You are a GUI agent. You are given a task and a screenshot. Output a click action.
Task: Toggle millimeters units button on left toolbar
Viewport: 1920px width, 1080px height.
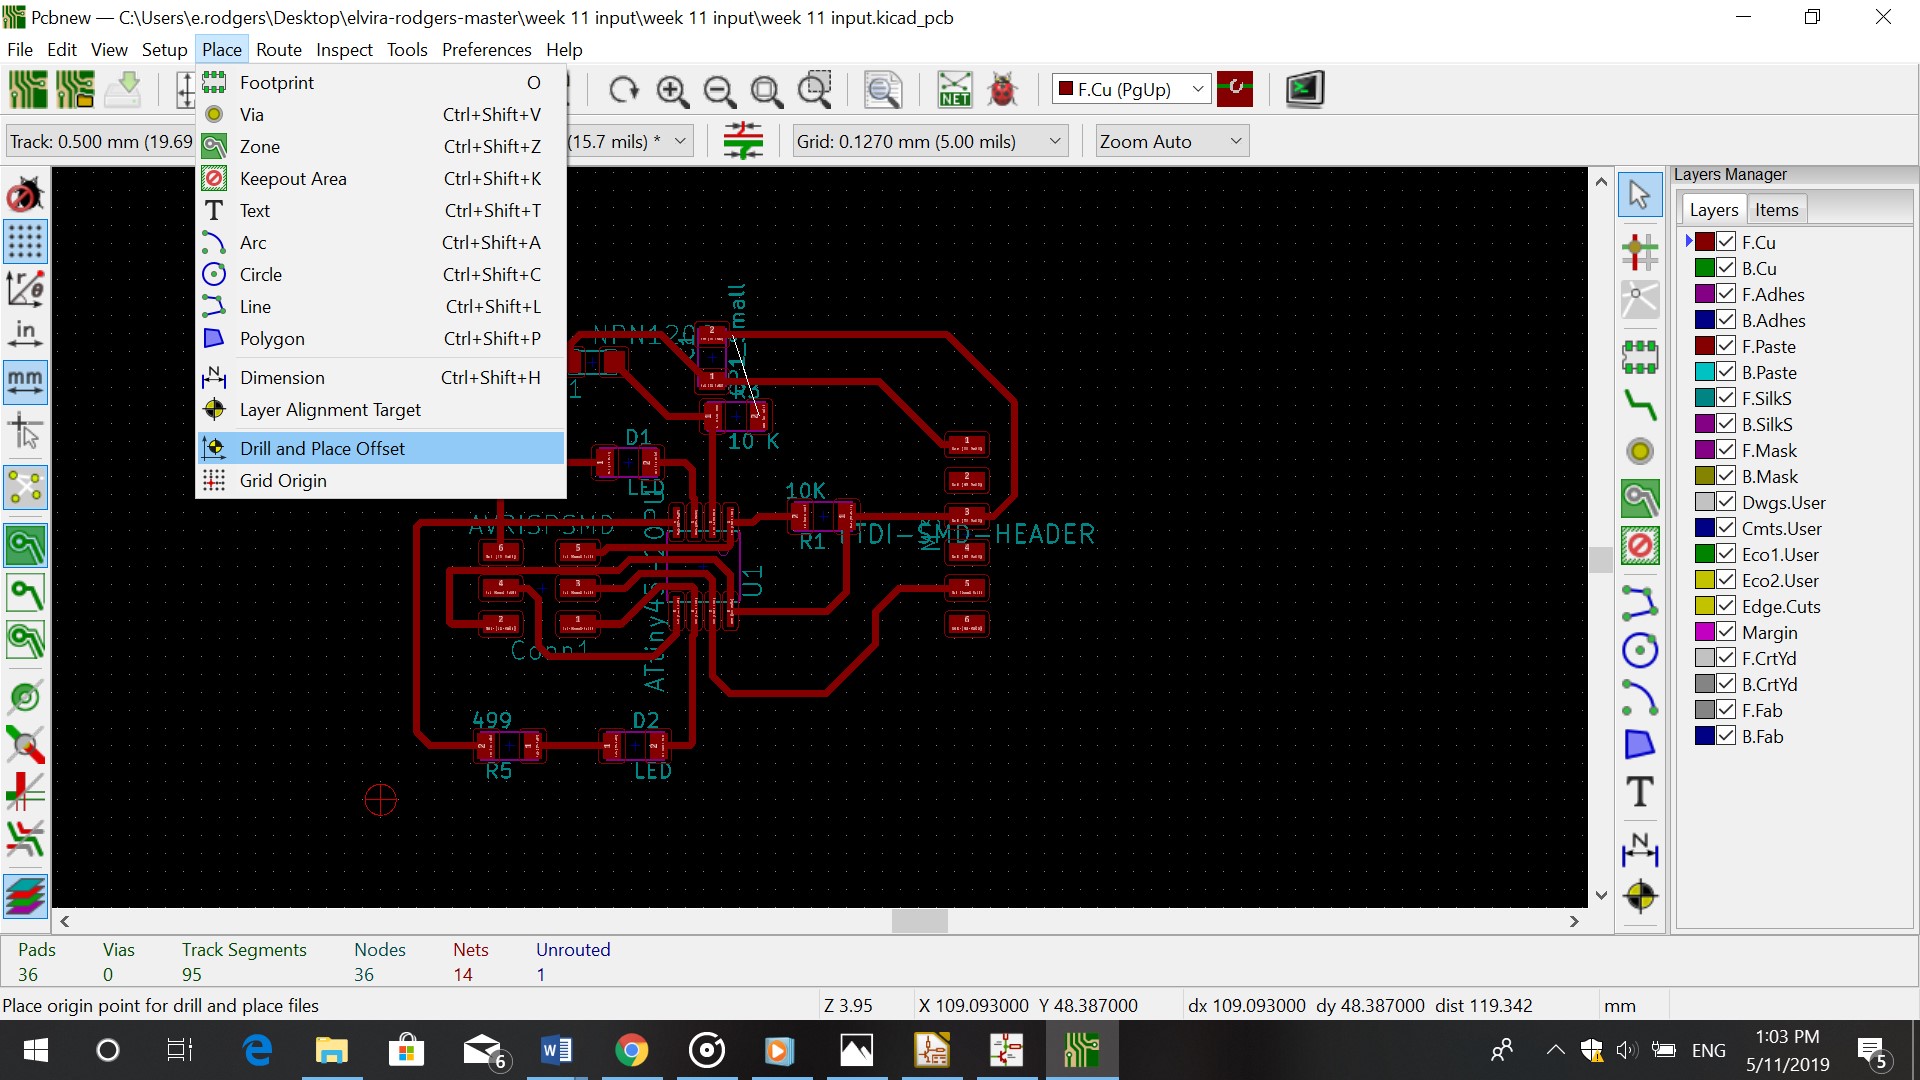(25, 381)
